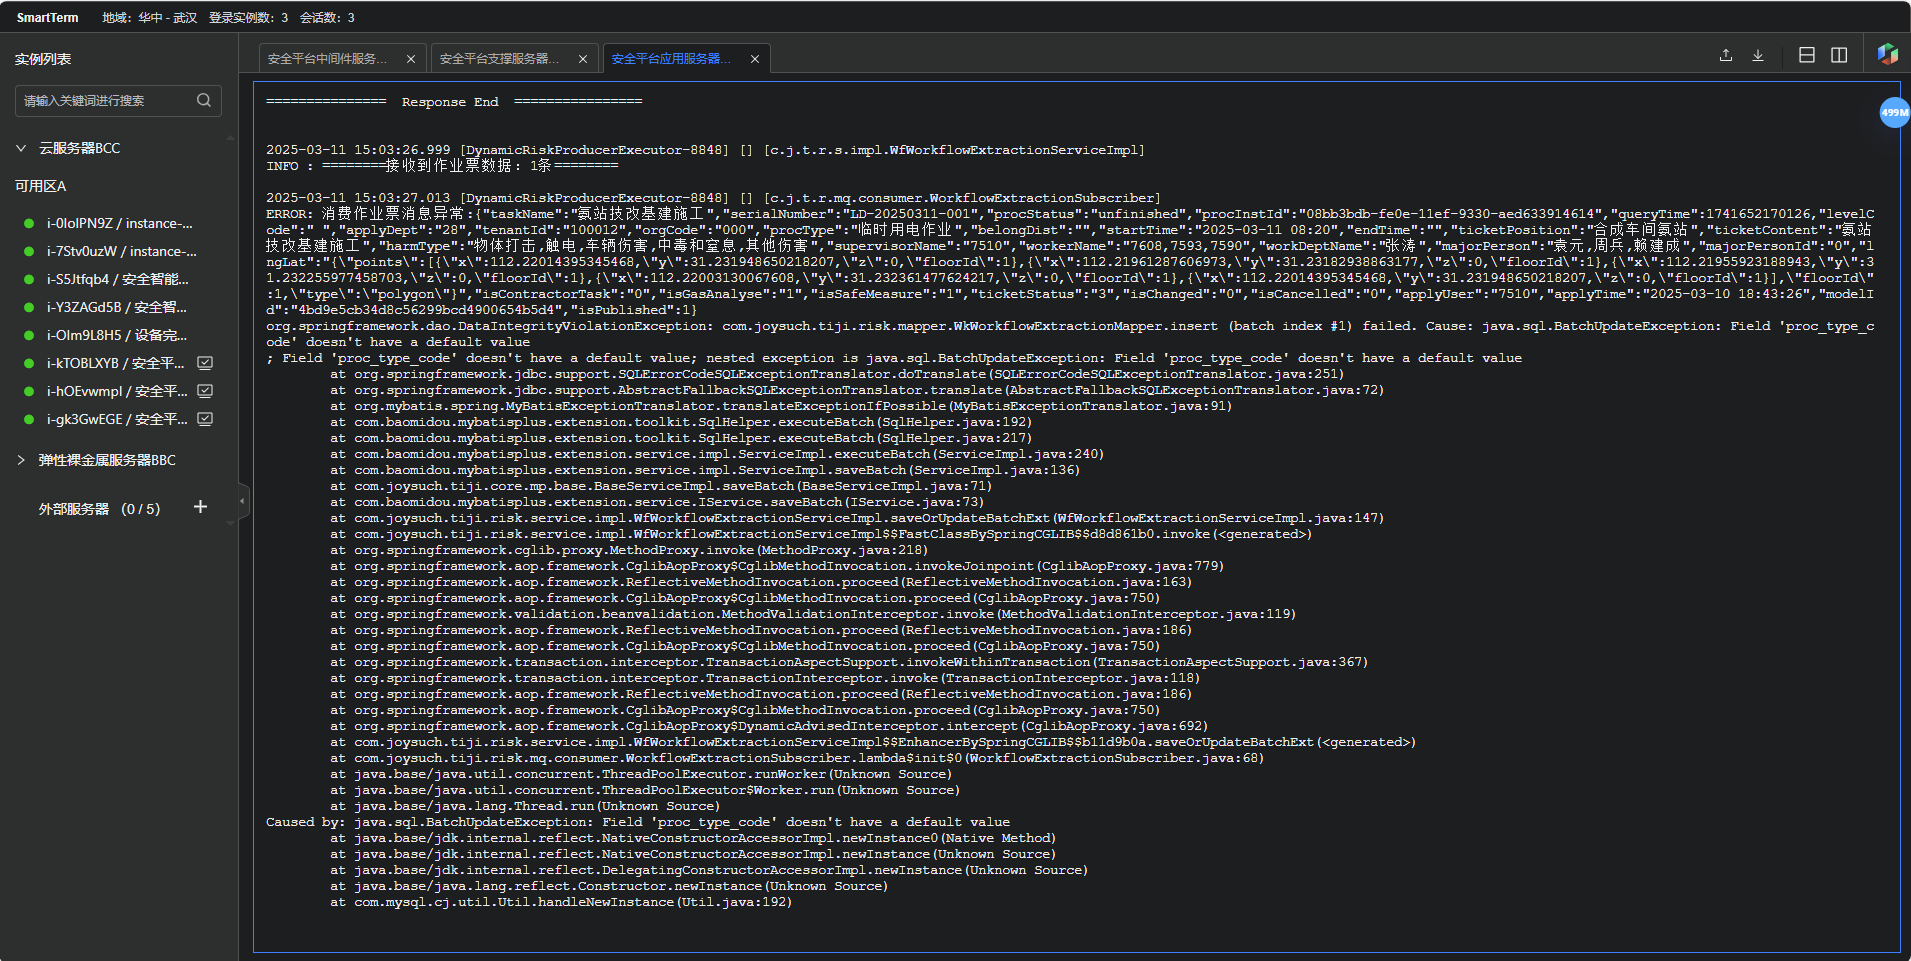Click the 'Caused by: java.sql.BatchUpdateException' line
This screenshot has height=961, width=1911.
[638, 821]
